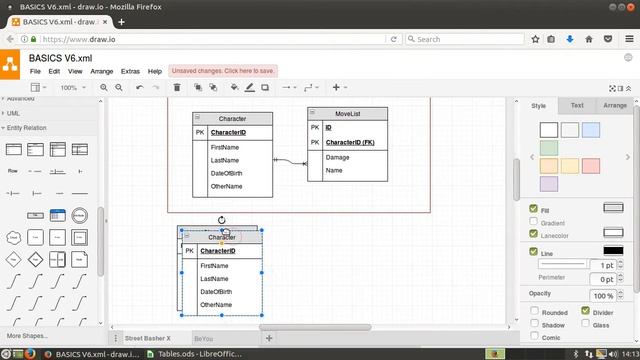Open the connection arrow style dropdown
The width and height of the screenshot is (640, 360).
pos(289,87)
